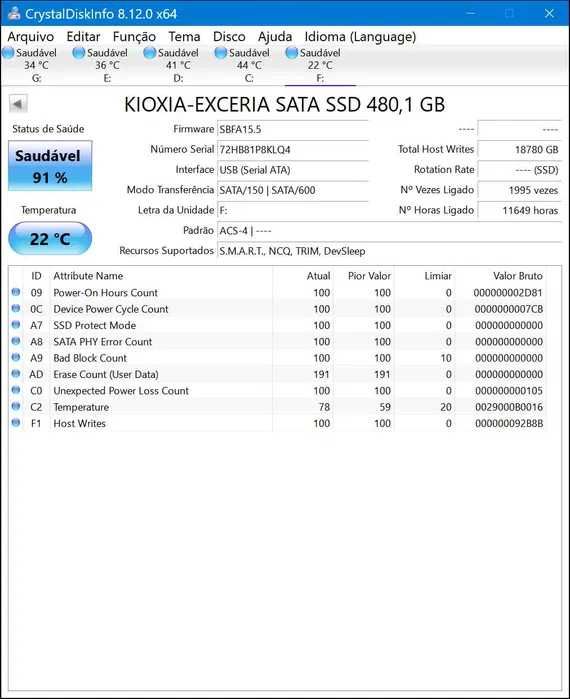Click the Nº Vezes Ligado value 1995 vezes
Viewport: 570px width, 699px height.
(519, 190)
